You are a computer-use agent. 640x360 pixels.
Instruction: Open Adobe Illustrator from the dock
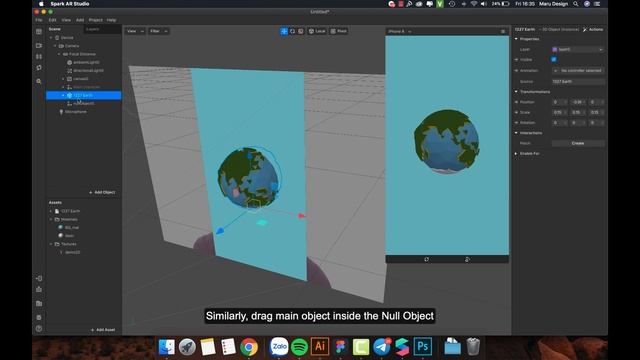tap(320, 347)
